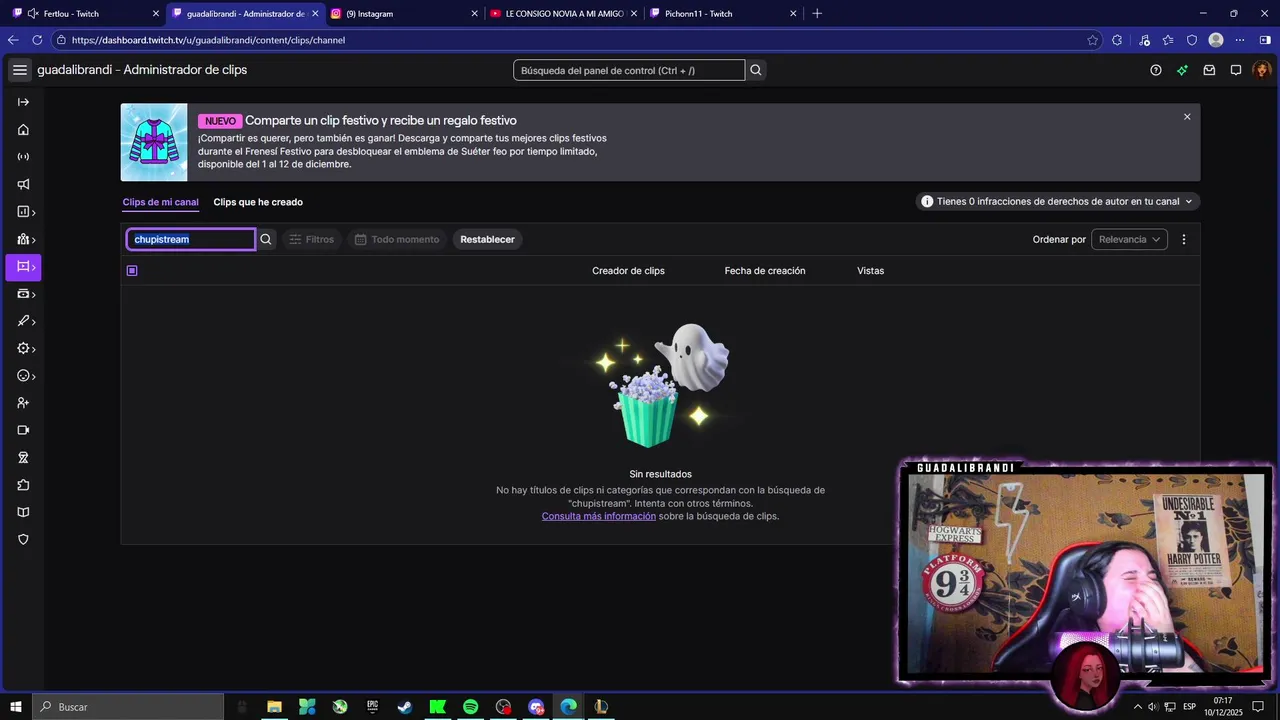This screenshot has width=1280, height=720.
Task: Expand the Community people sidebar section
Action: (x=26, y=239)
